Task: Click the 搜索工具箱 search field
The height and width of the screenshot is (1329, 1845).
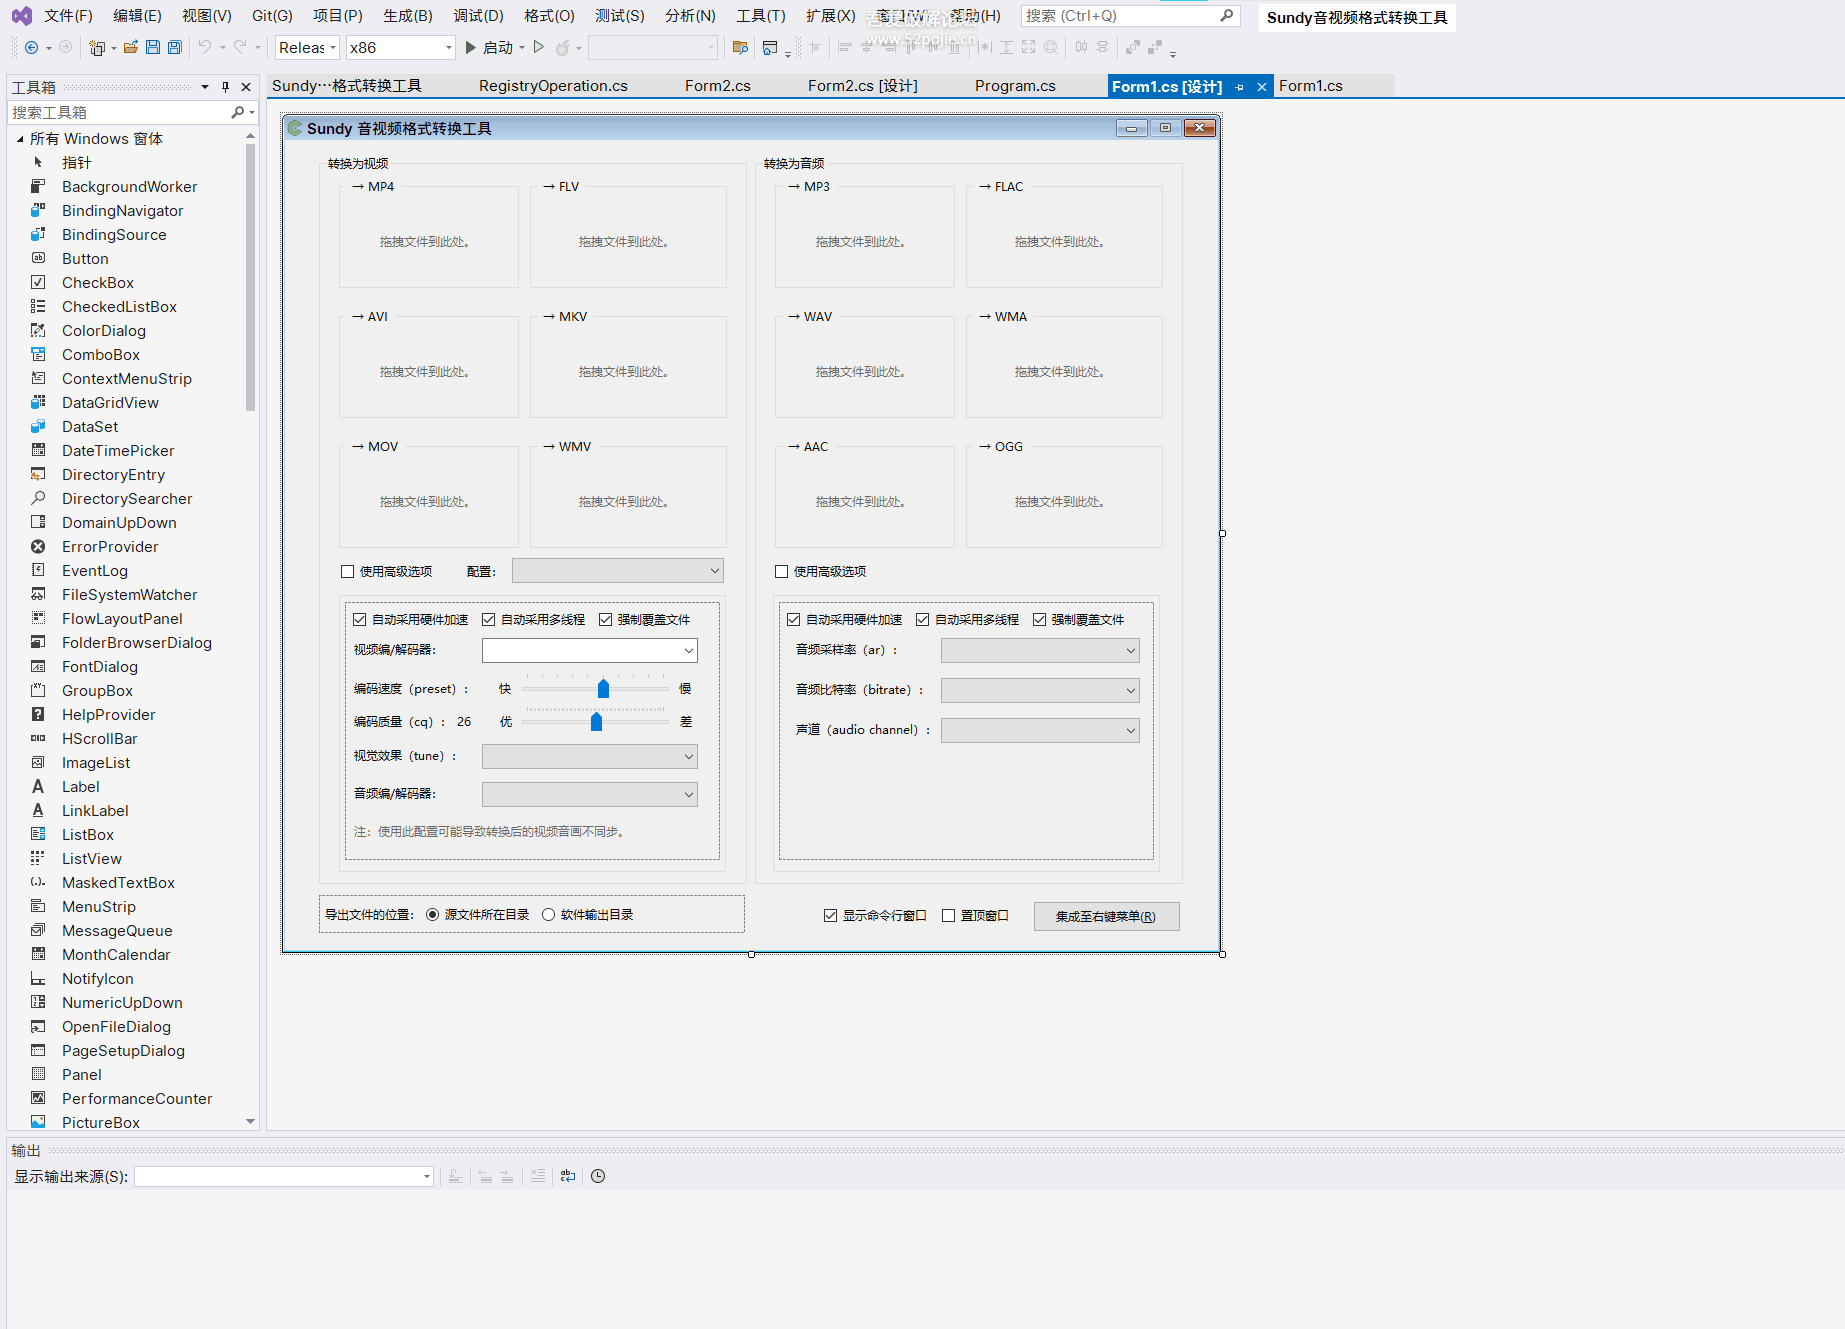Action: (x=118, y=112)
